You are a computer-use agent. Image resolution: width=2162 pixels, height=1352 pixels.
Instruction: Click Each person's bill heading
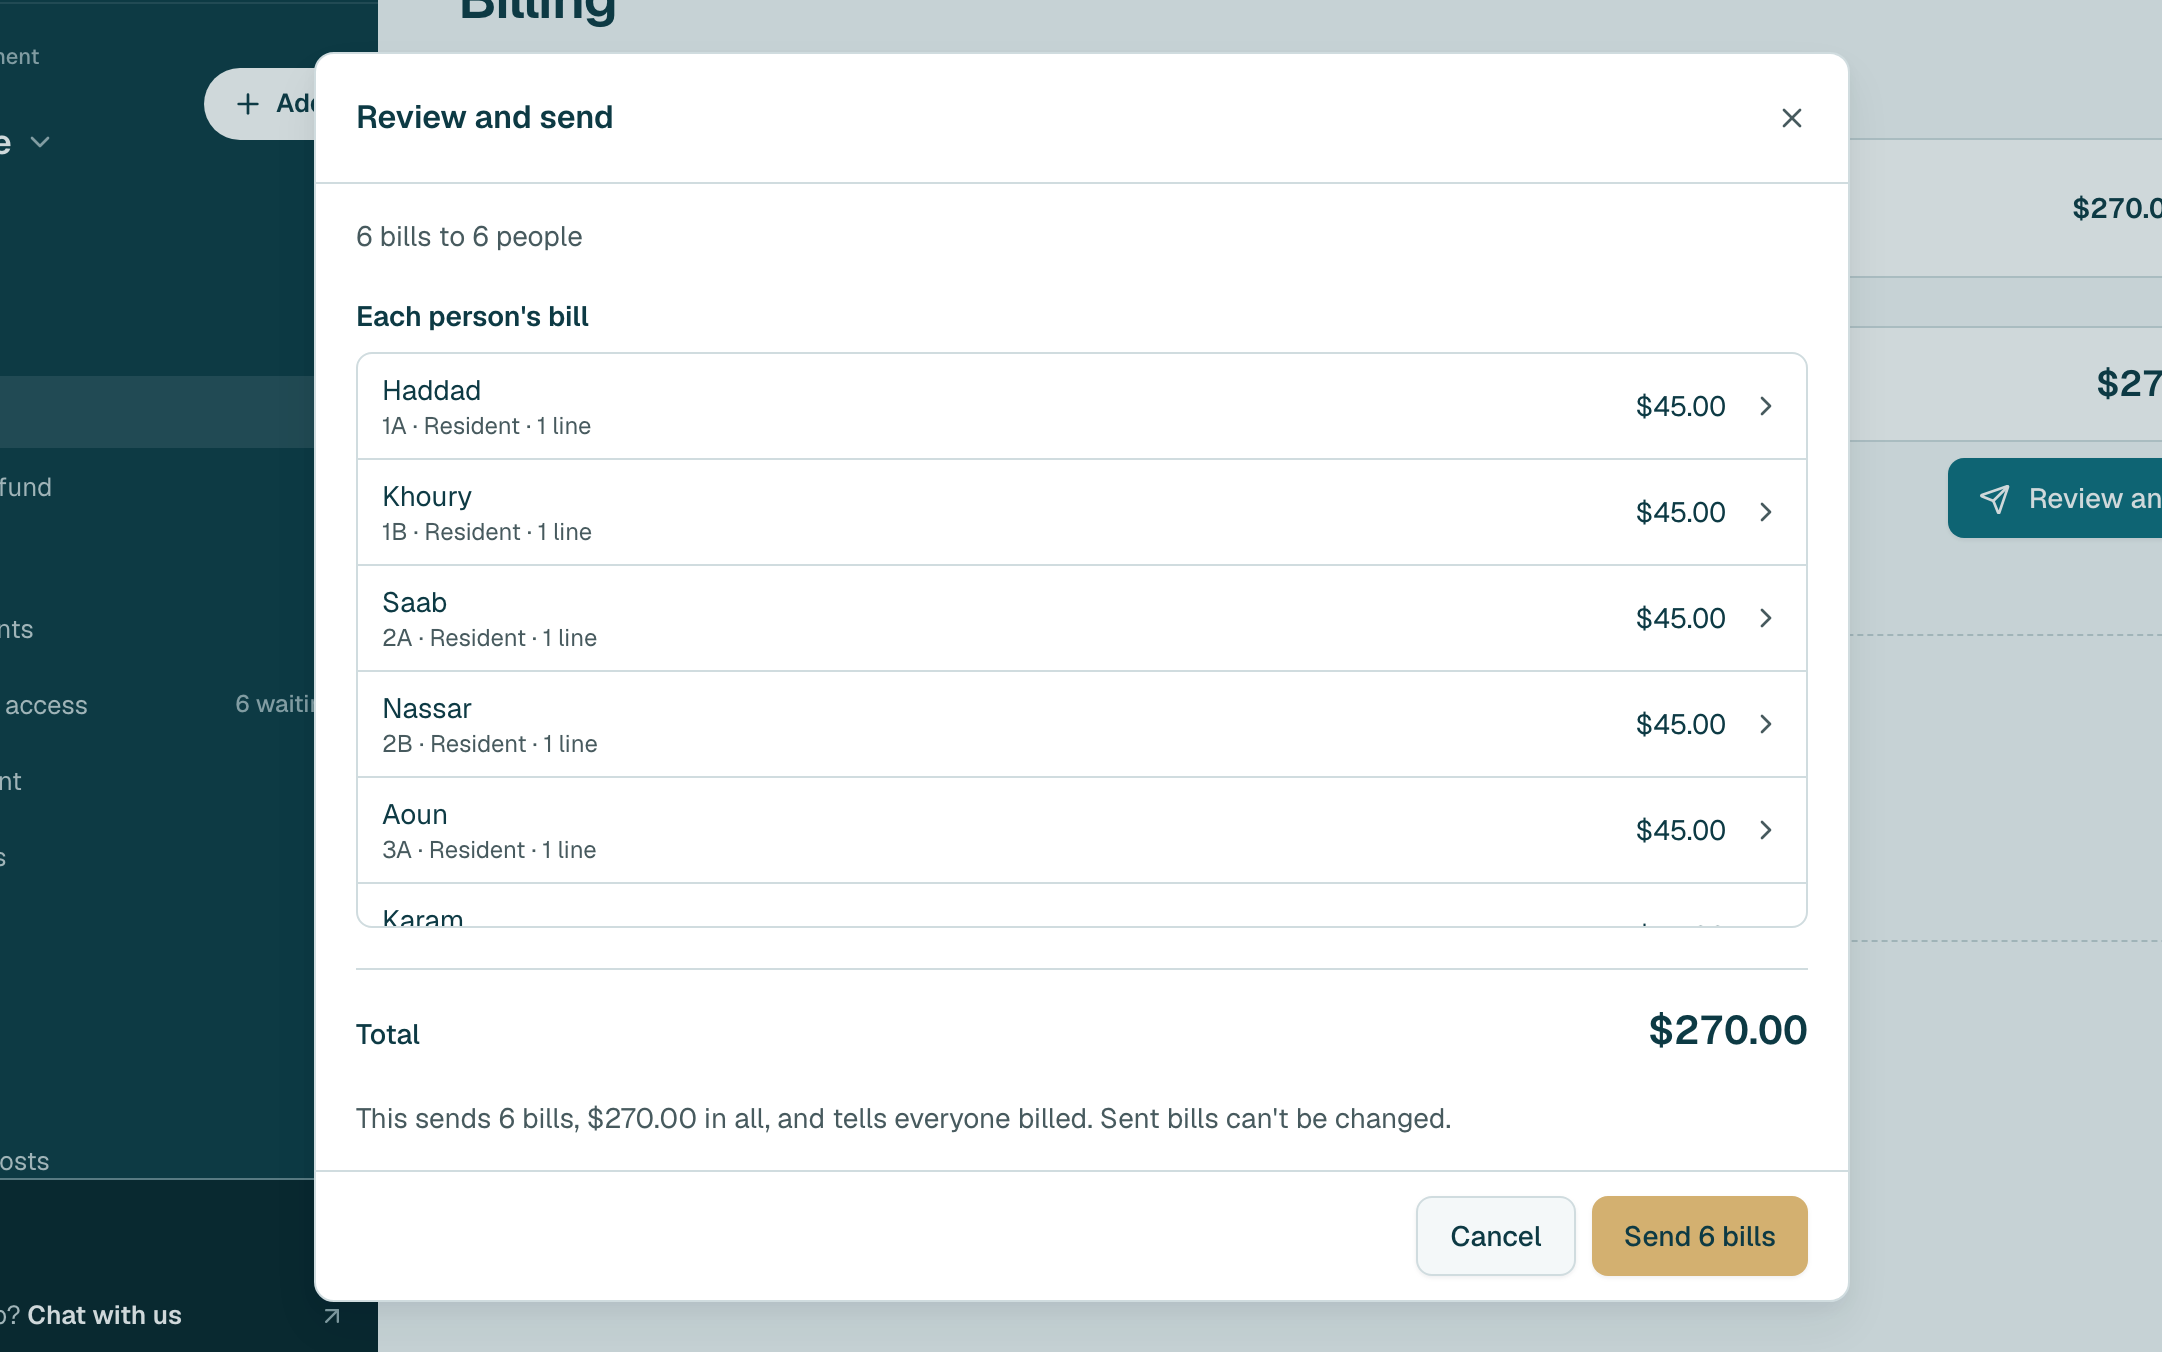click(472, 316)
